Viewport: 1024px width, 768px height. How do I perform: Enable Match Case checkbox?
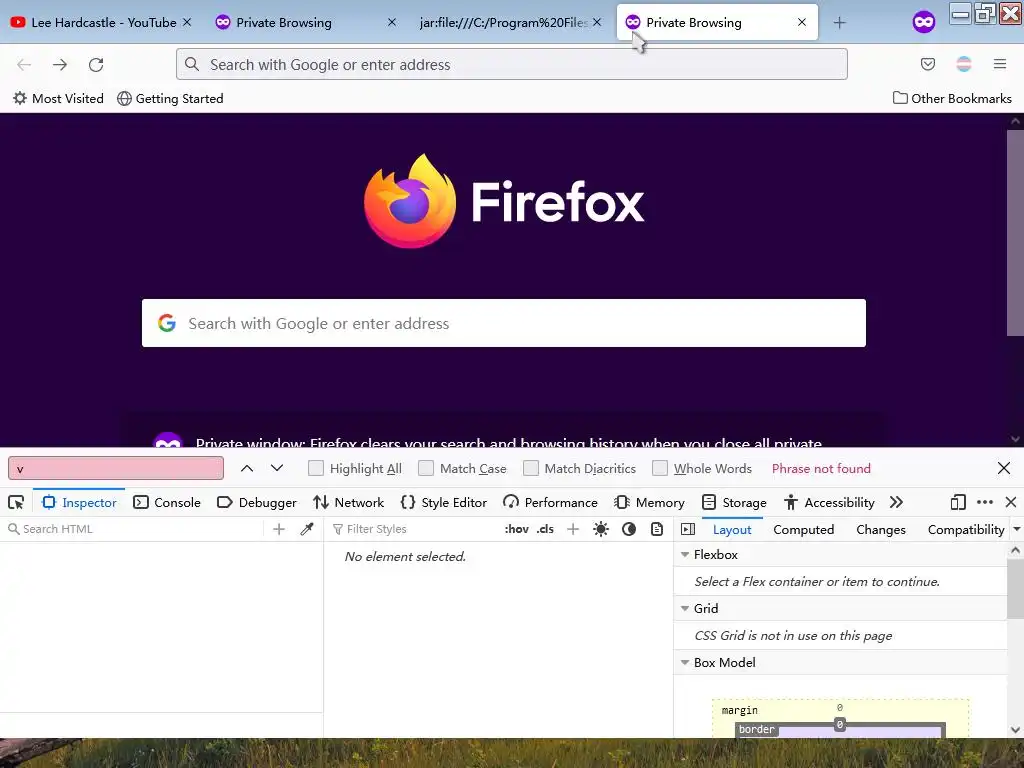coord(426,468)
